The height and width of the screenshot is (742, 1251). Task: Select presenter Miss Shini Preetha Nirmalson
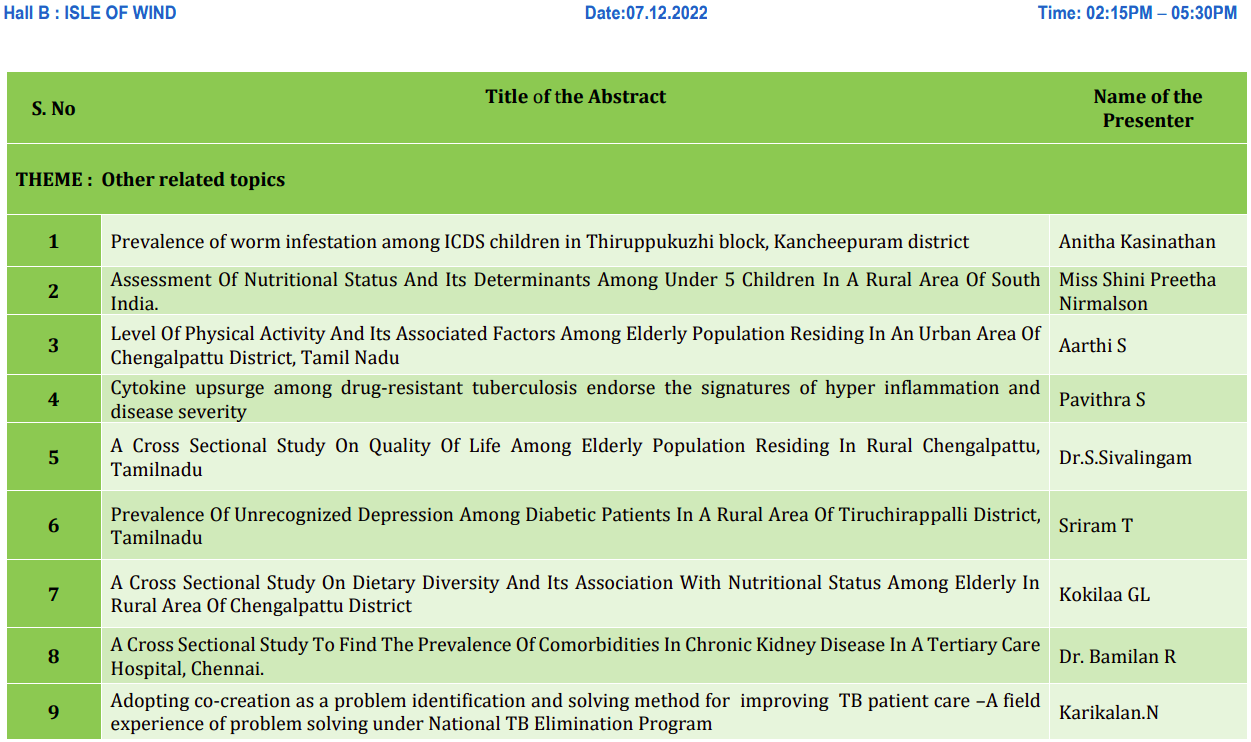click(x=1137, y=291)
